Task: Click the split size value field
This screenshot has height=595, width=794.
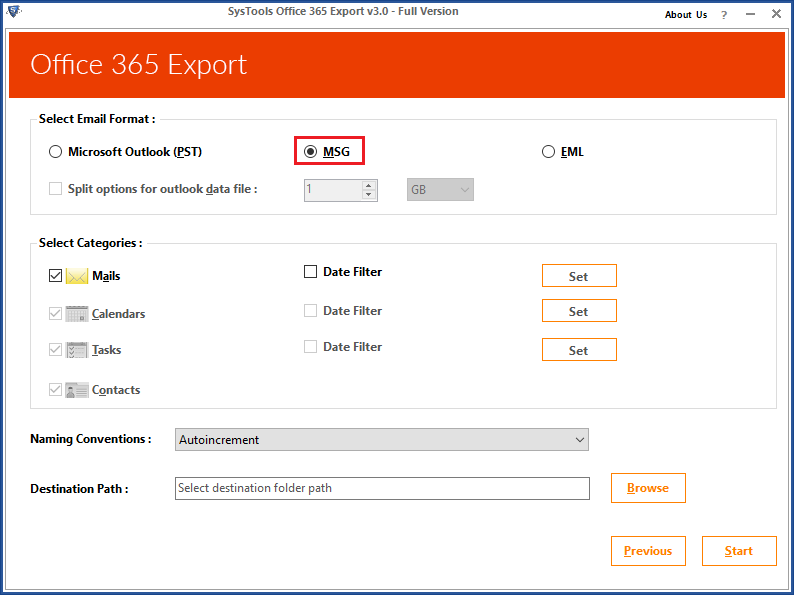Action: 333,190
